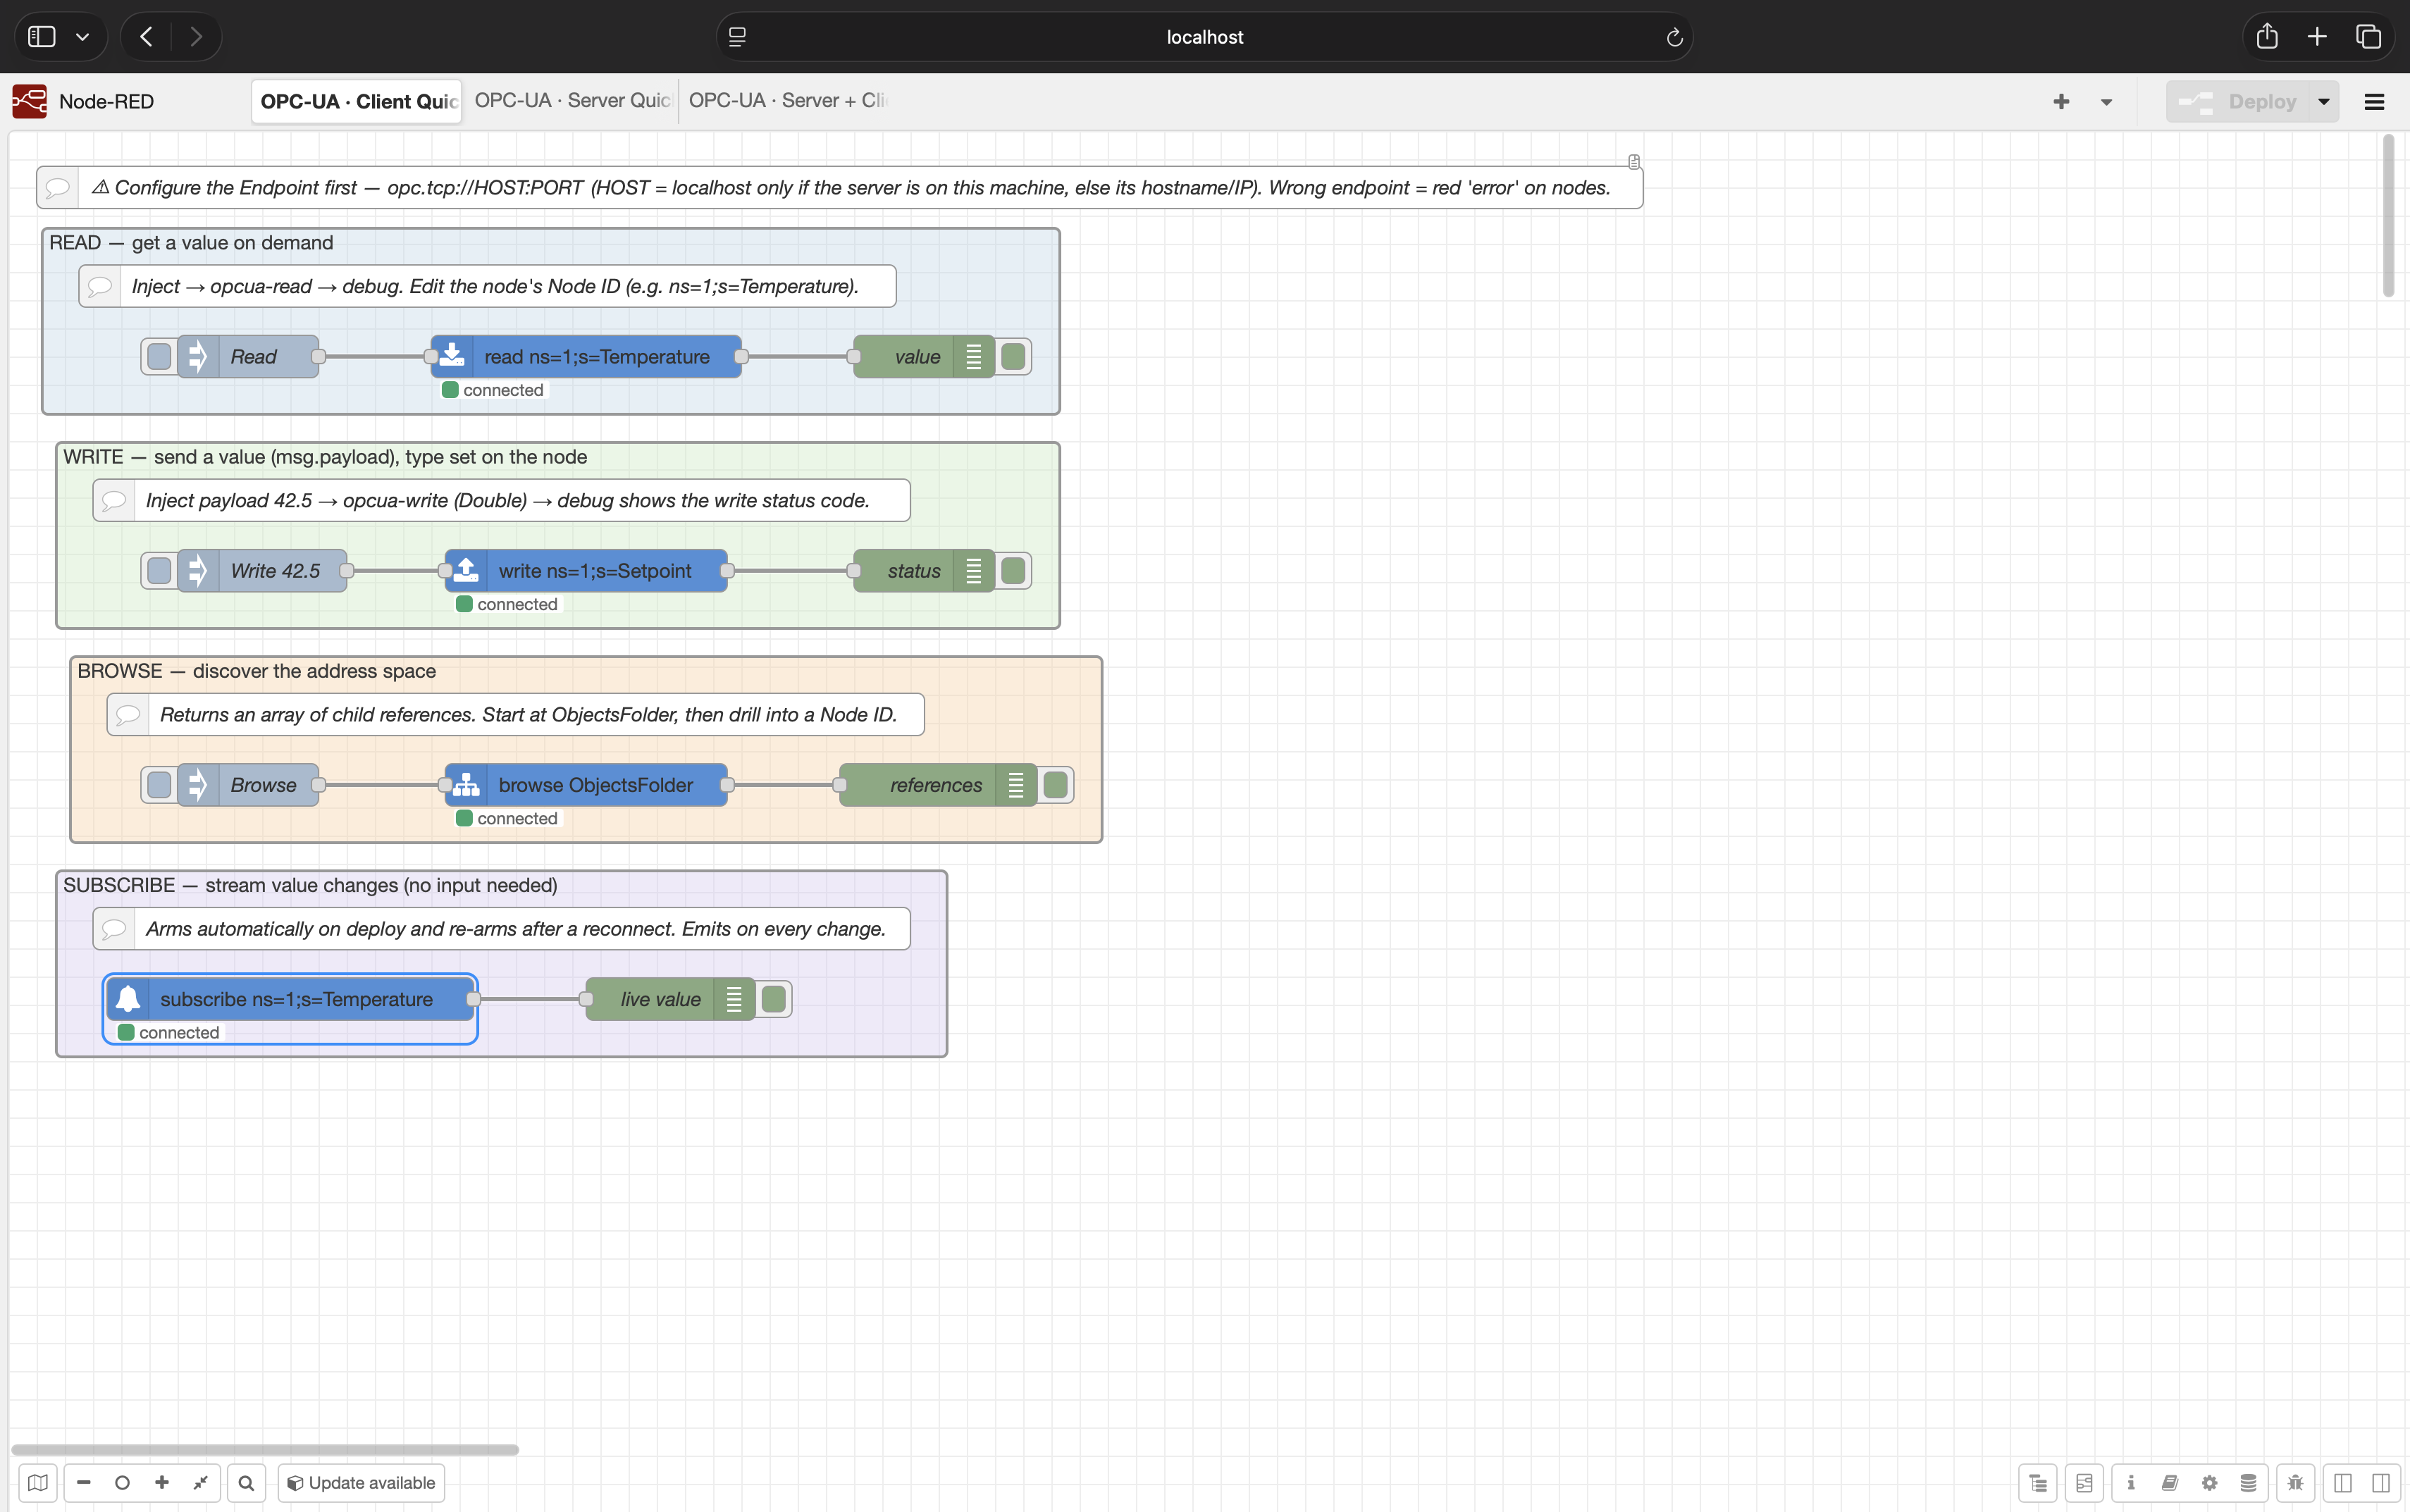Open the search flows magnifier icon

tap(246, 1483)
